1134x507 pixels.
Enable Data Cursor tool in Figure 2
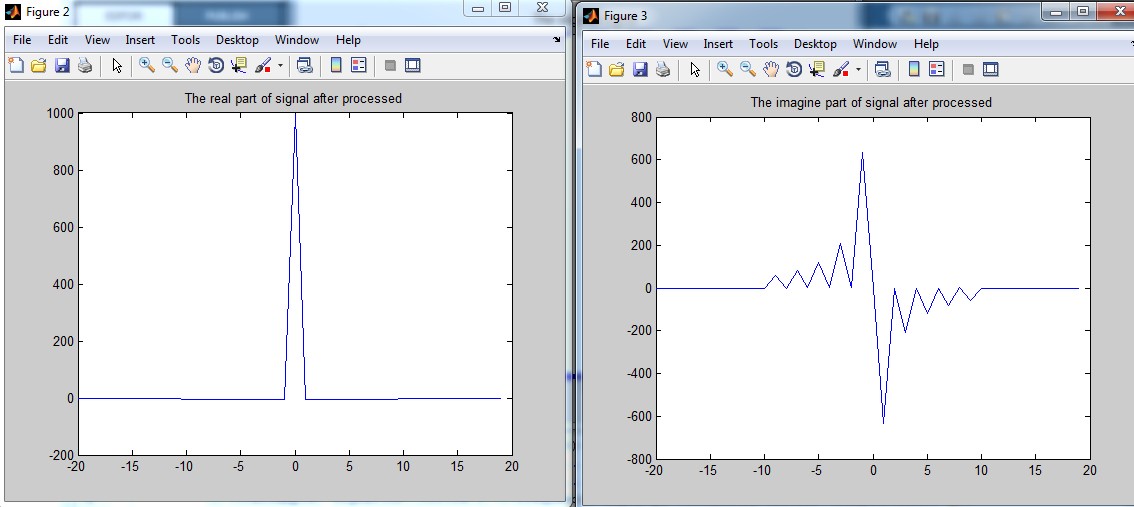point(239,66)
